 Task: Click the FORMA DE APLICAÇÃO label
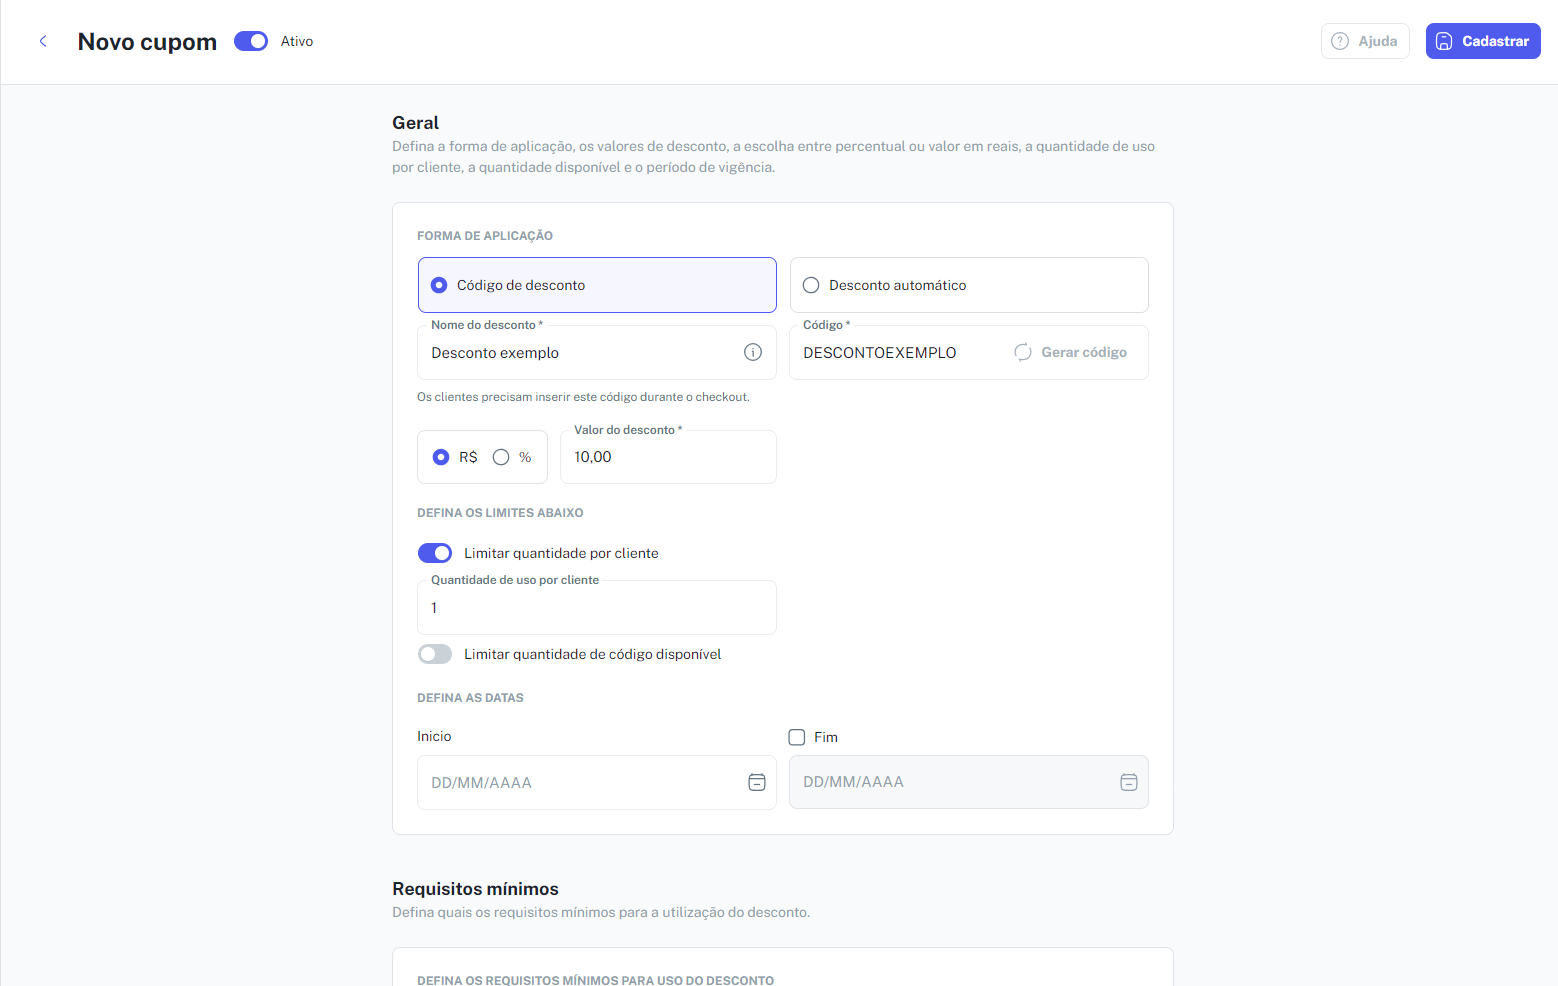point(485,236)
